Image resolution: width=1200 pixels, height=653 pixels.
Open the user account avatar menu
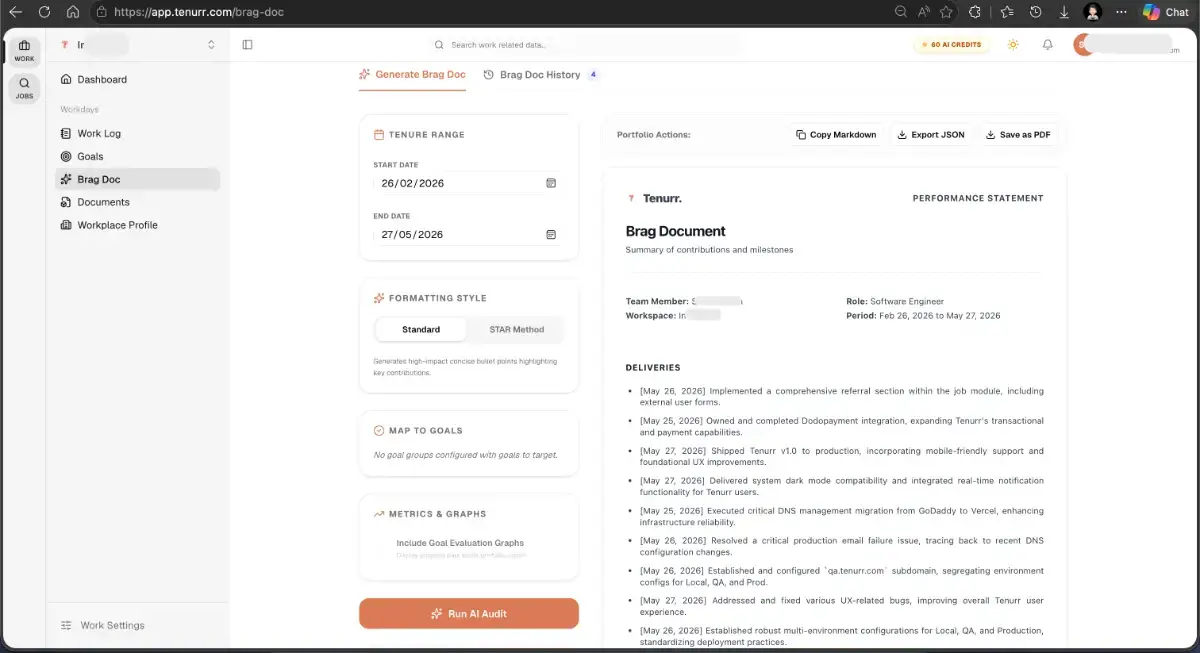pos(1084,45)
